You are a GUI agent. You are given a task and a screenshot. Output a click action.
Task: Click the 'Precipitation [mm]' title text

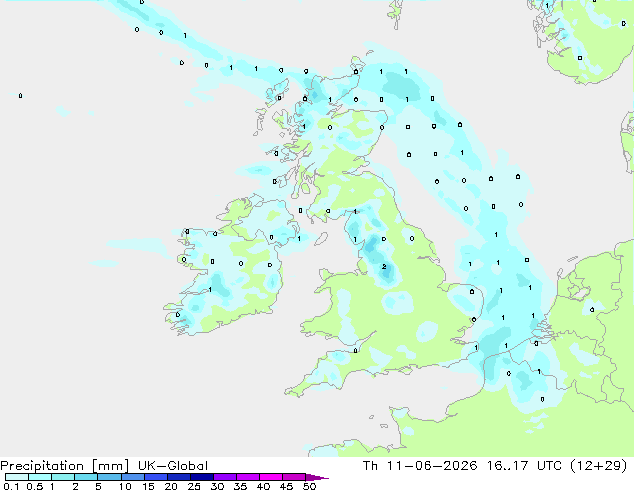coord(64,466)
